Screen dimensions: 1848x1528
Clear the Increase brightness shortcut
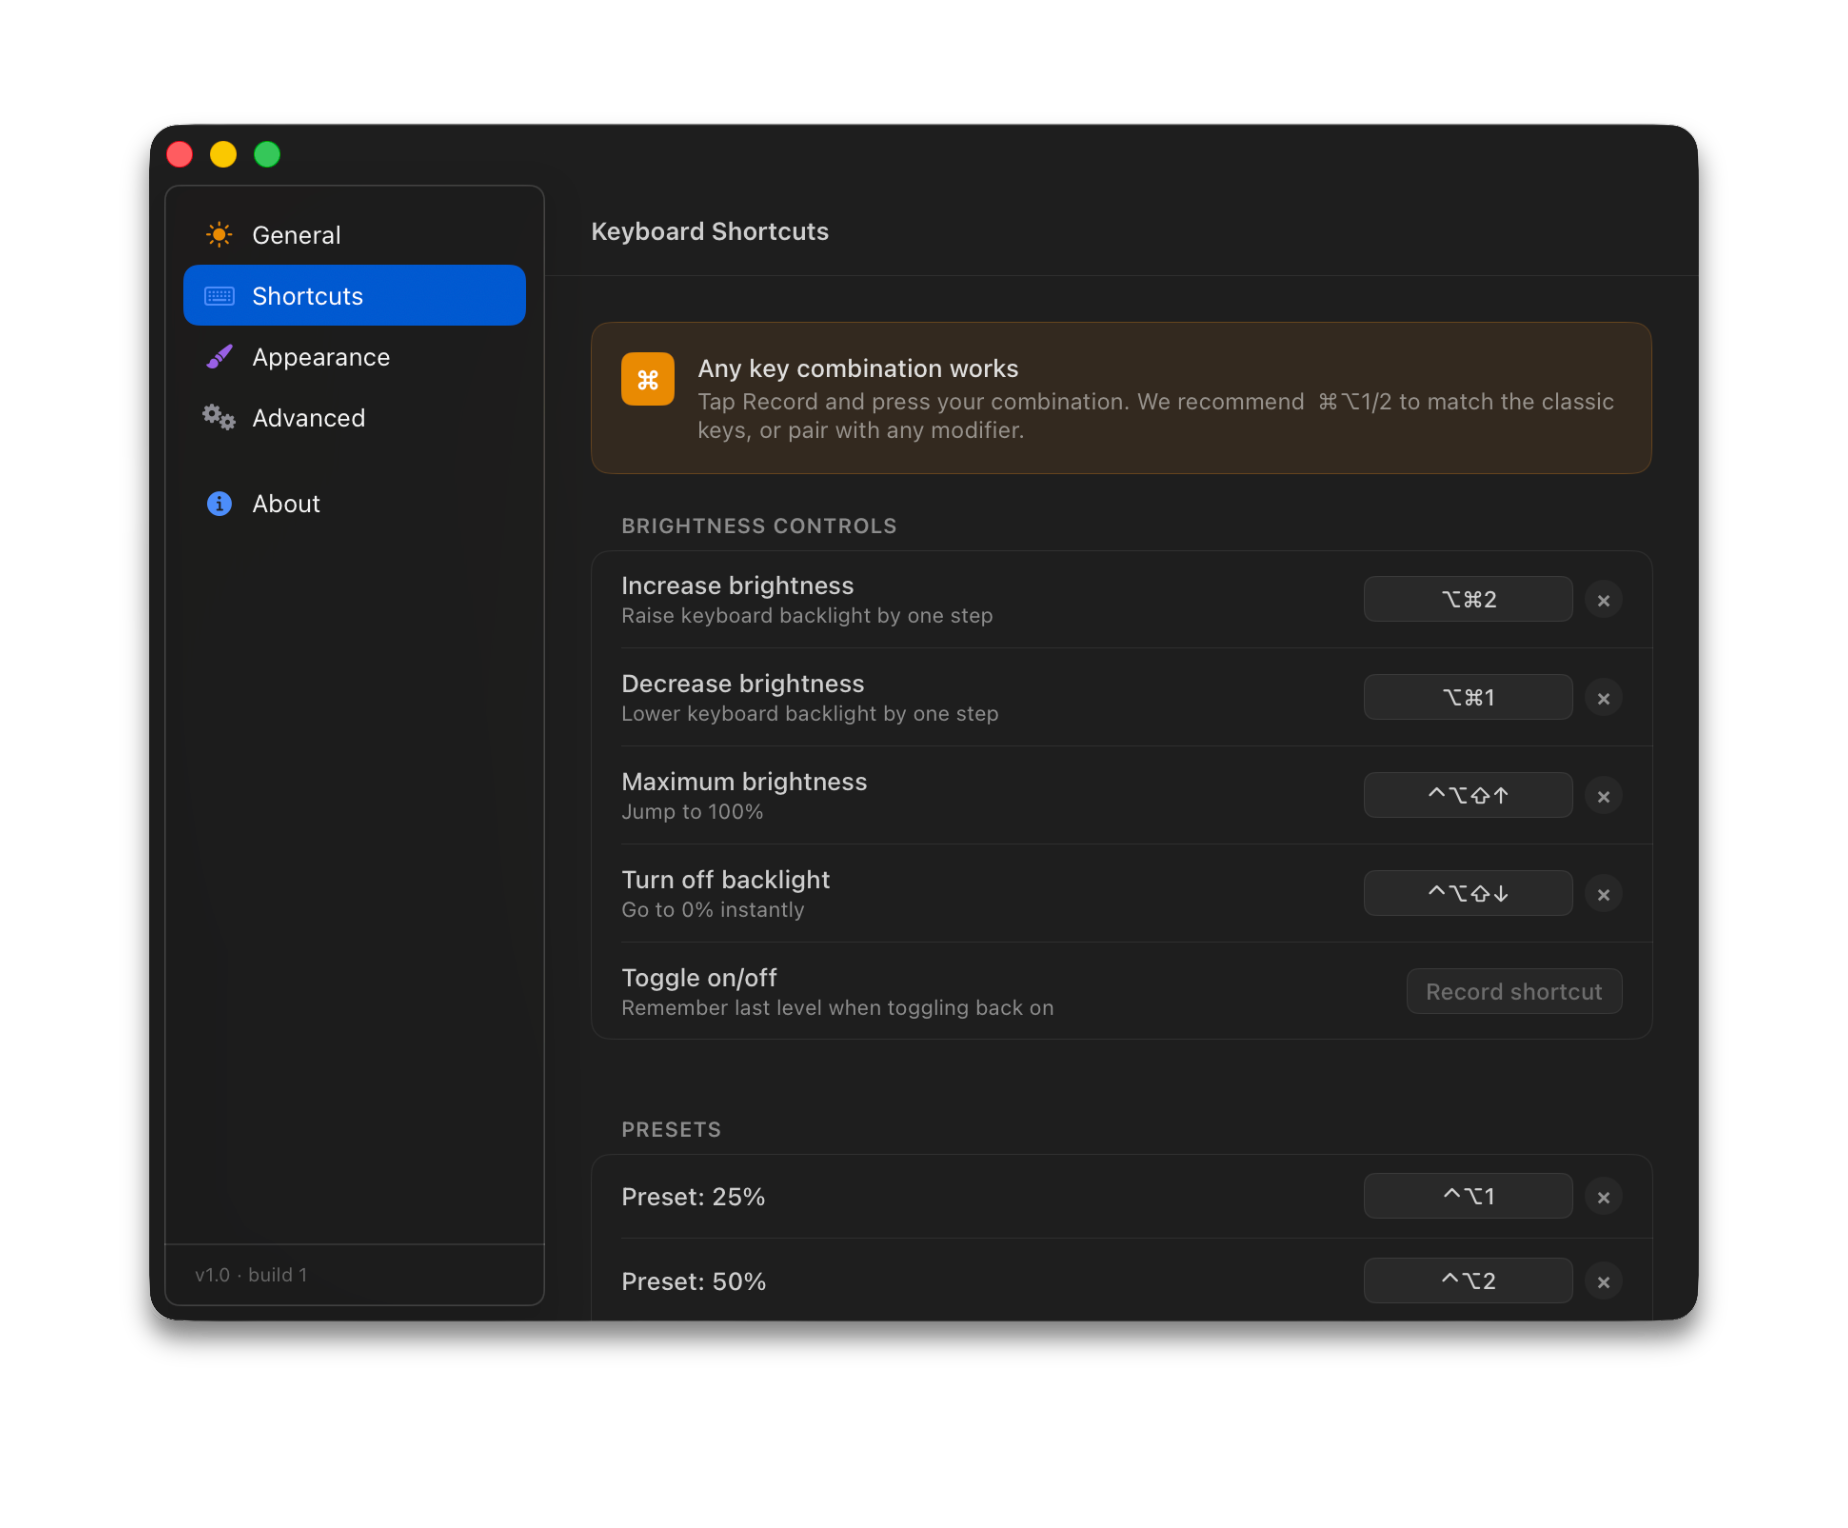point(1604,600)
